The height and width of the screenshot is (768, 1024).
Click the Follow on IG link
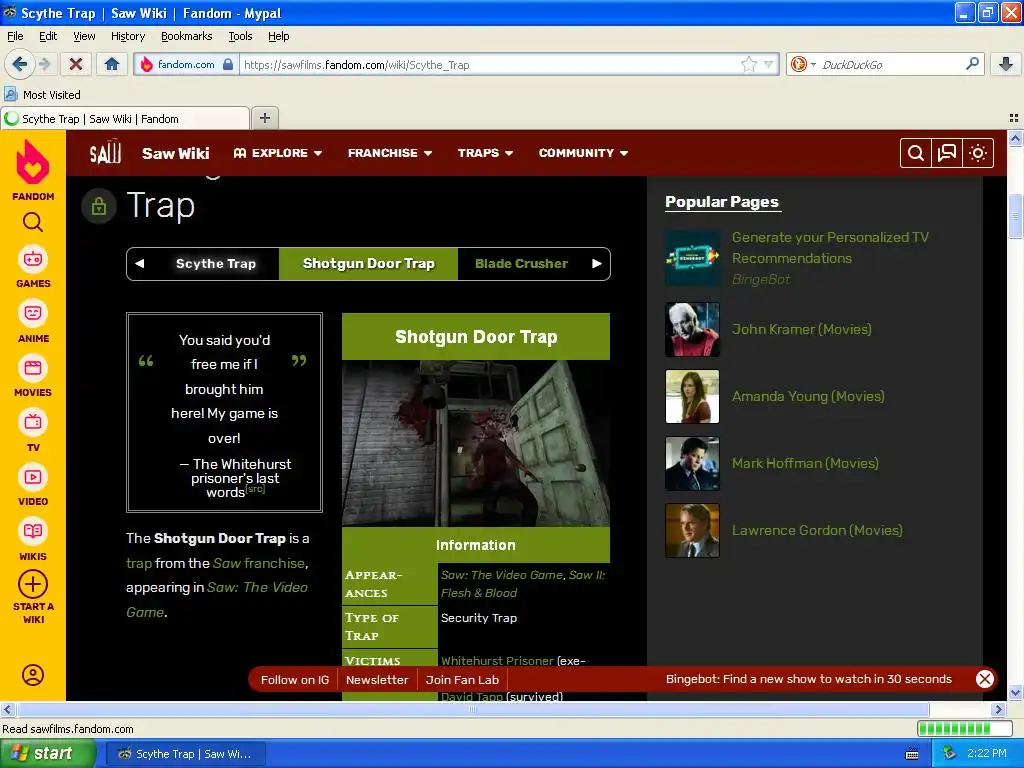pyautogui.click(x=295, y=680)
